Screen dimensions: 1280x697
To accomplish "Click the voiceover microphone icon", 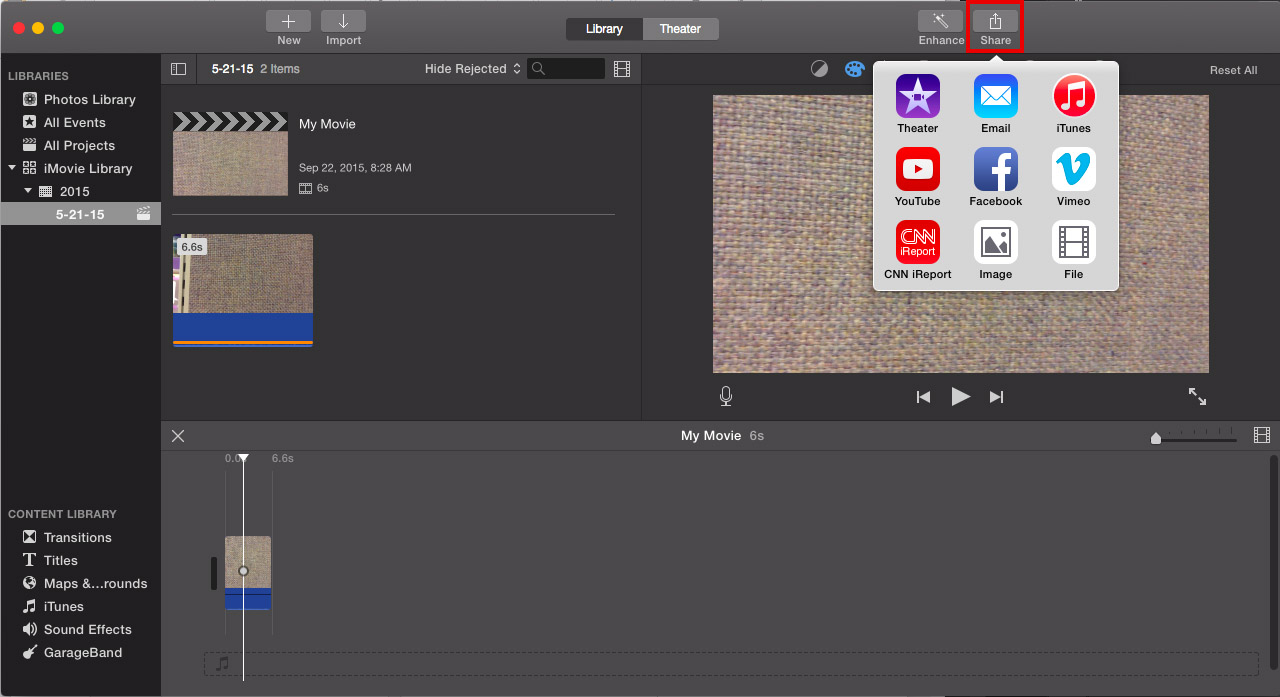I will tap(726, 397).
